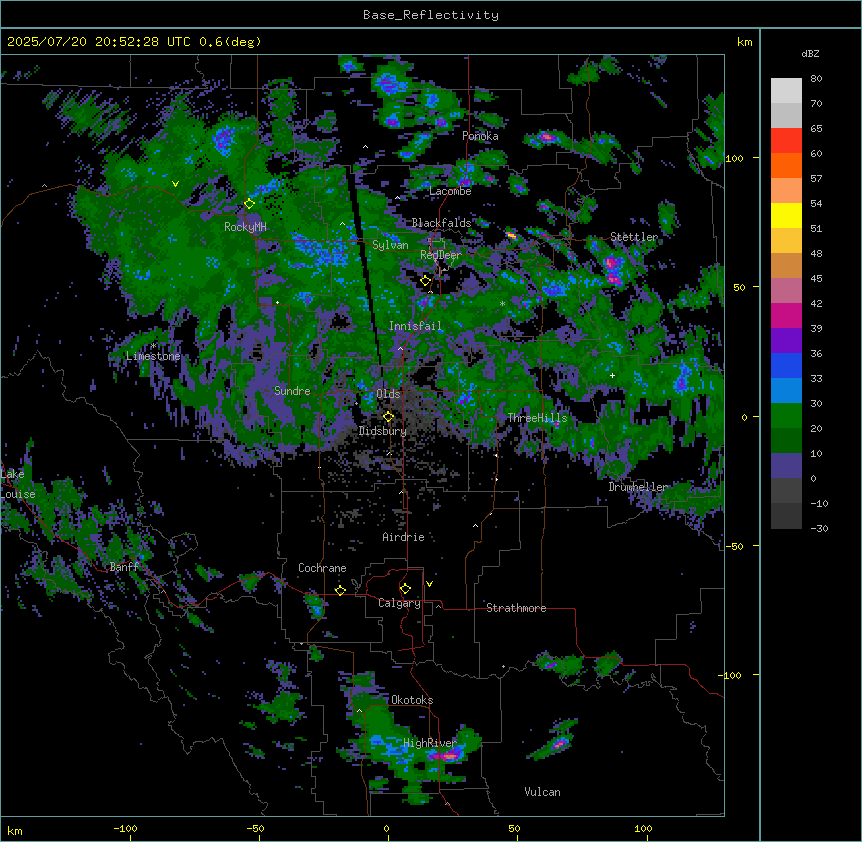Click the -100 km tick on right axis
The image size is (862, 842).
(x=731, y=675)
